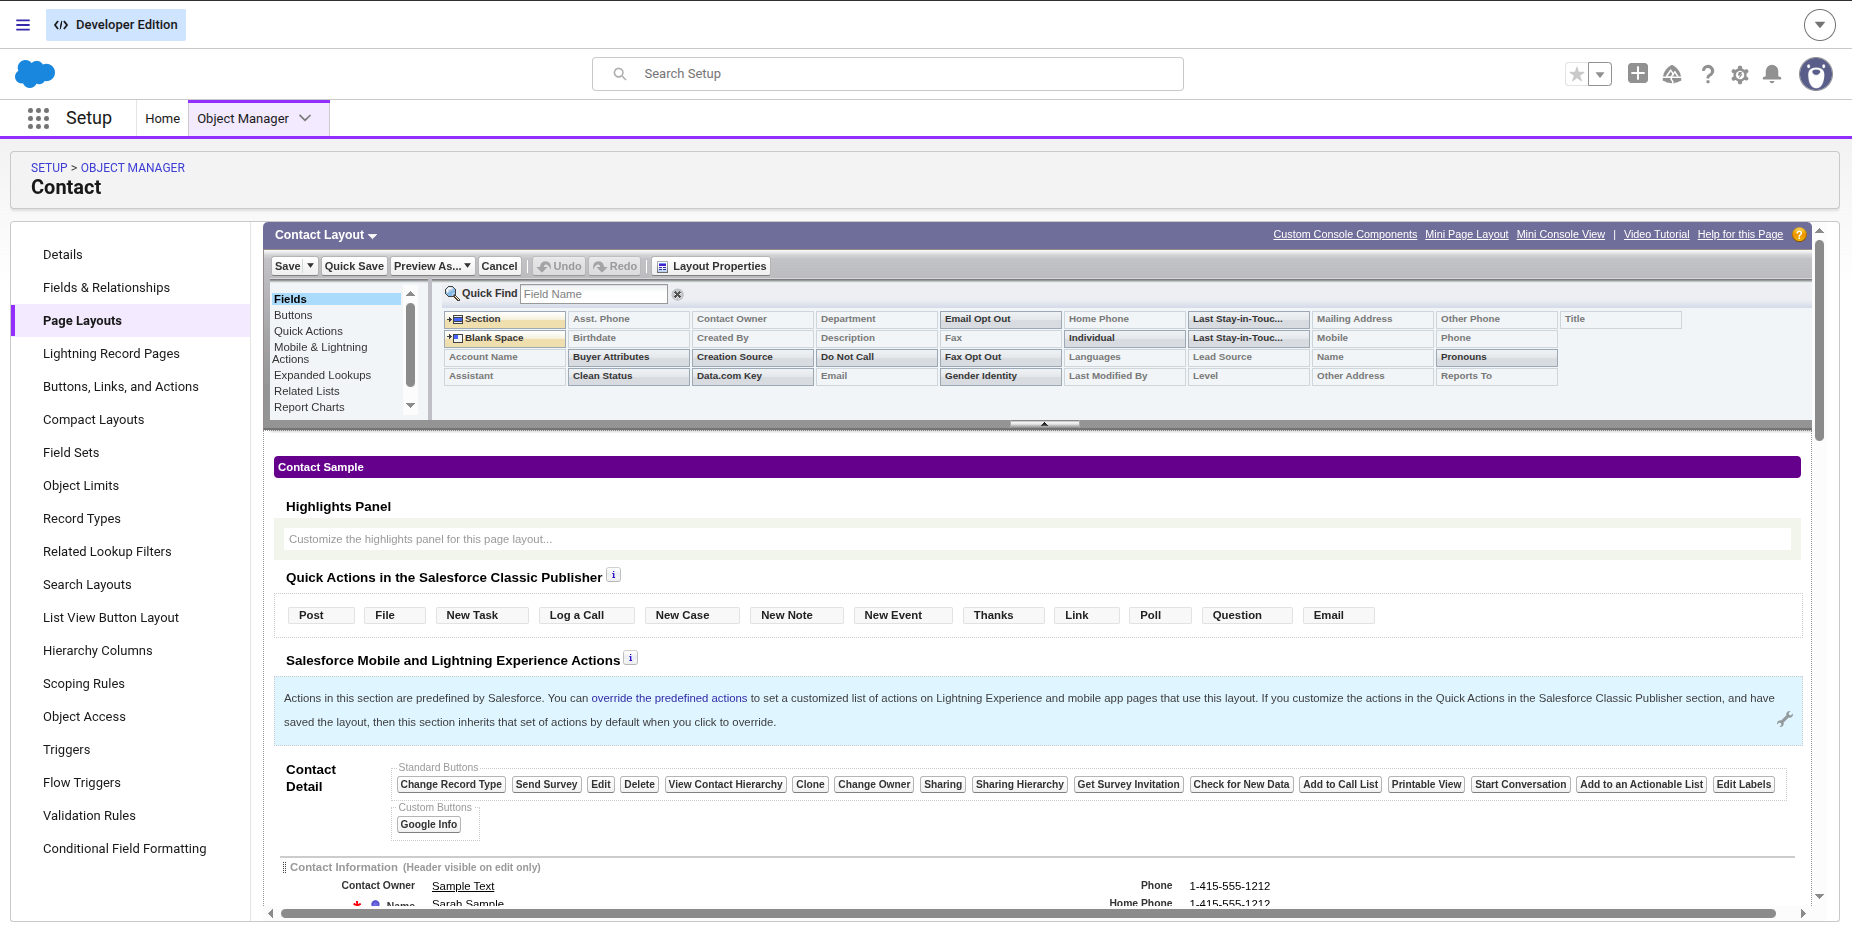Viewport: 1852px width, 934px height.
Task: Open Validation Rules in sidebar
Action: 89,816
